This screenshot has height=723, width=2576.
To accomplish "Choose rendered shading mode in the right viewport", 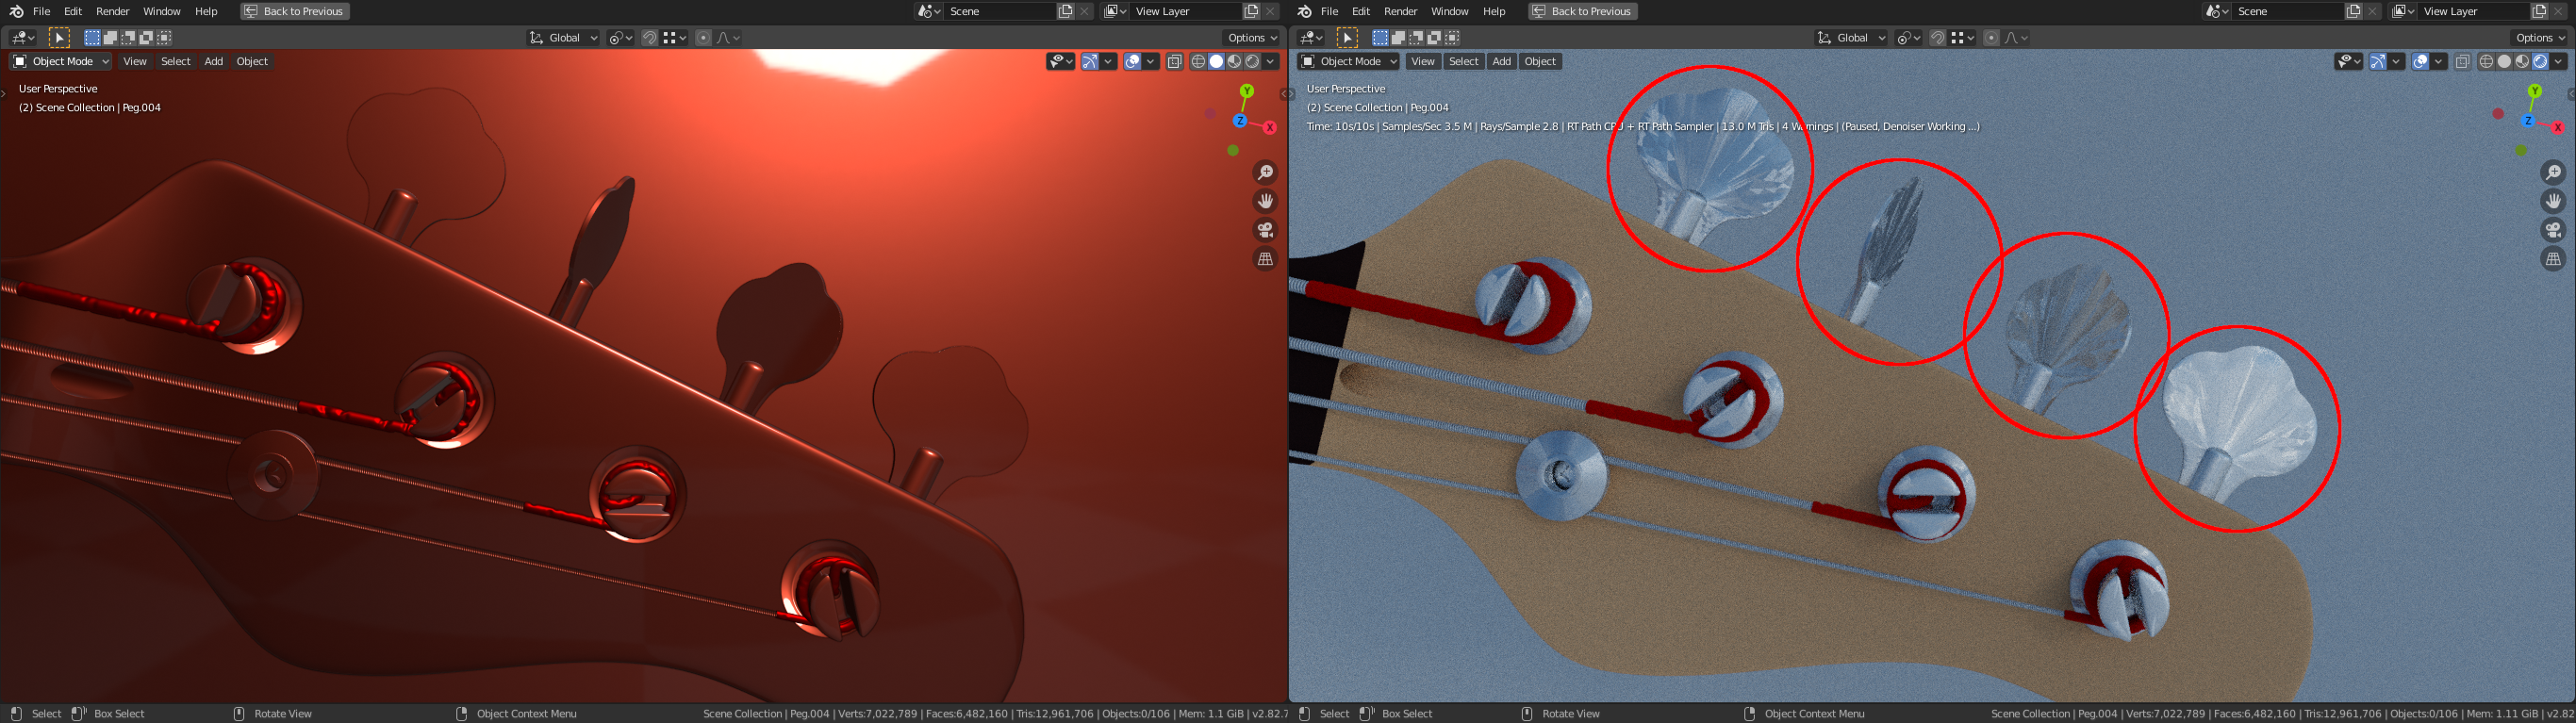I will click(x=2540, y=62).
